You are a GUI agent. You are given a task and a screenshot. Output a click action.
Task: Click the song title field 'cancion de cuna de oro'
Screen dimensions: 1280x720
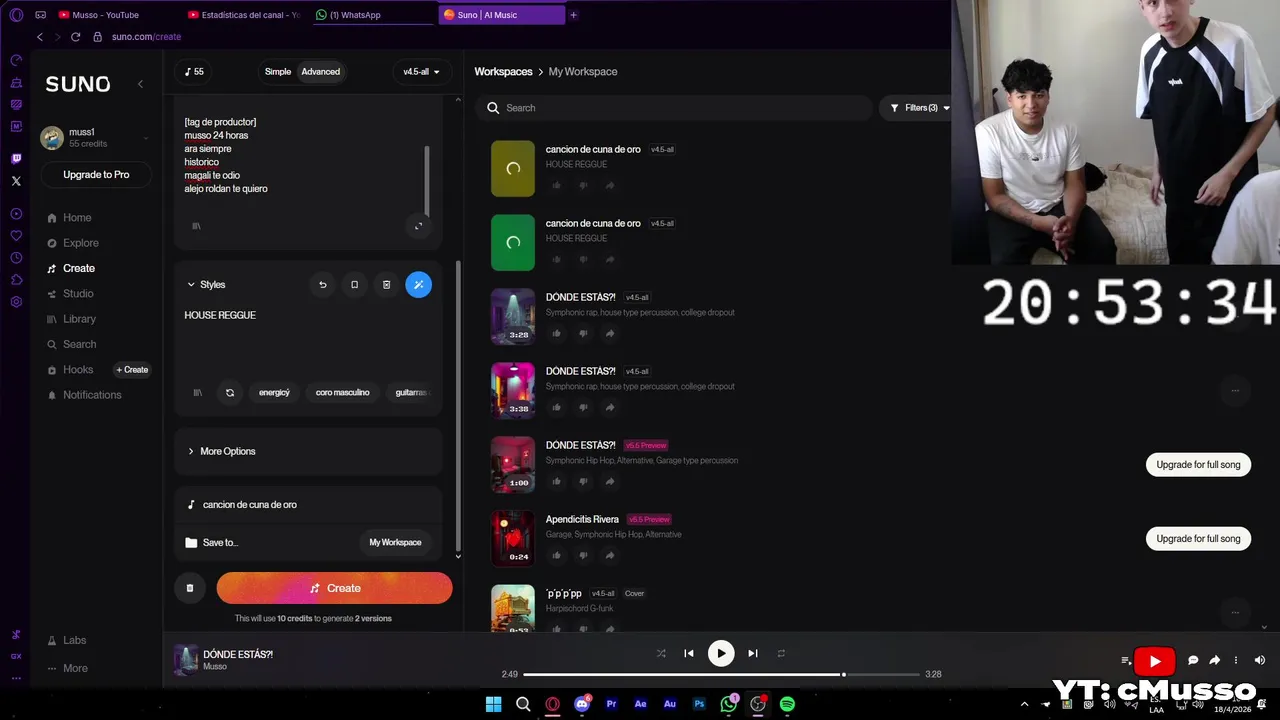(308, 505)
